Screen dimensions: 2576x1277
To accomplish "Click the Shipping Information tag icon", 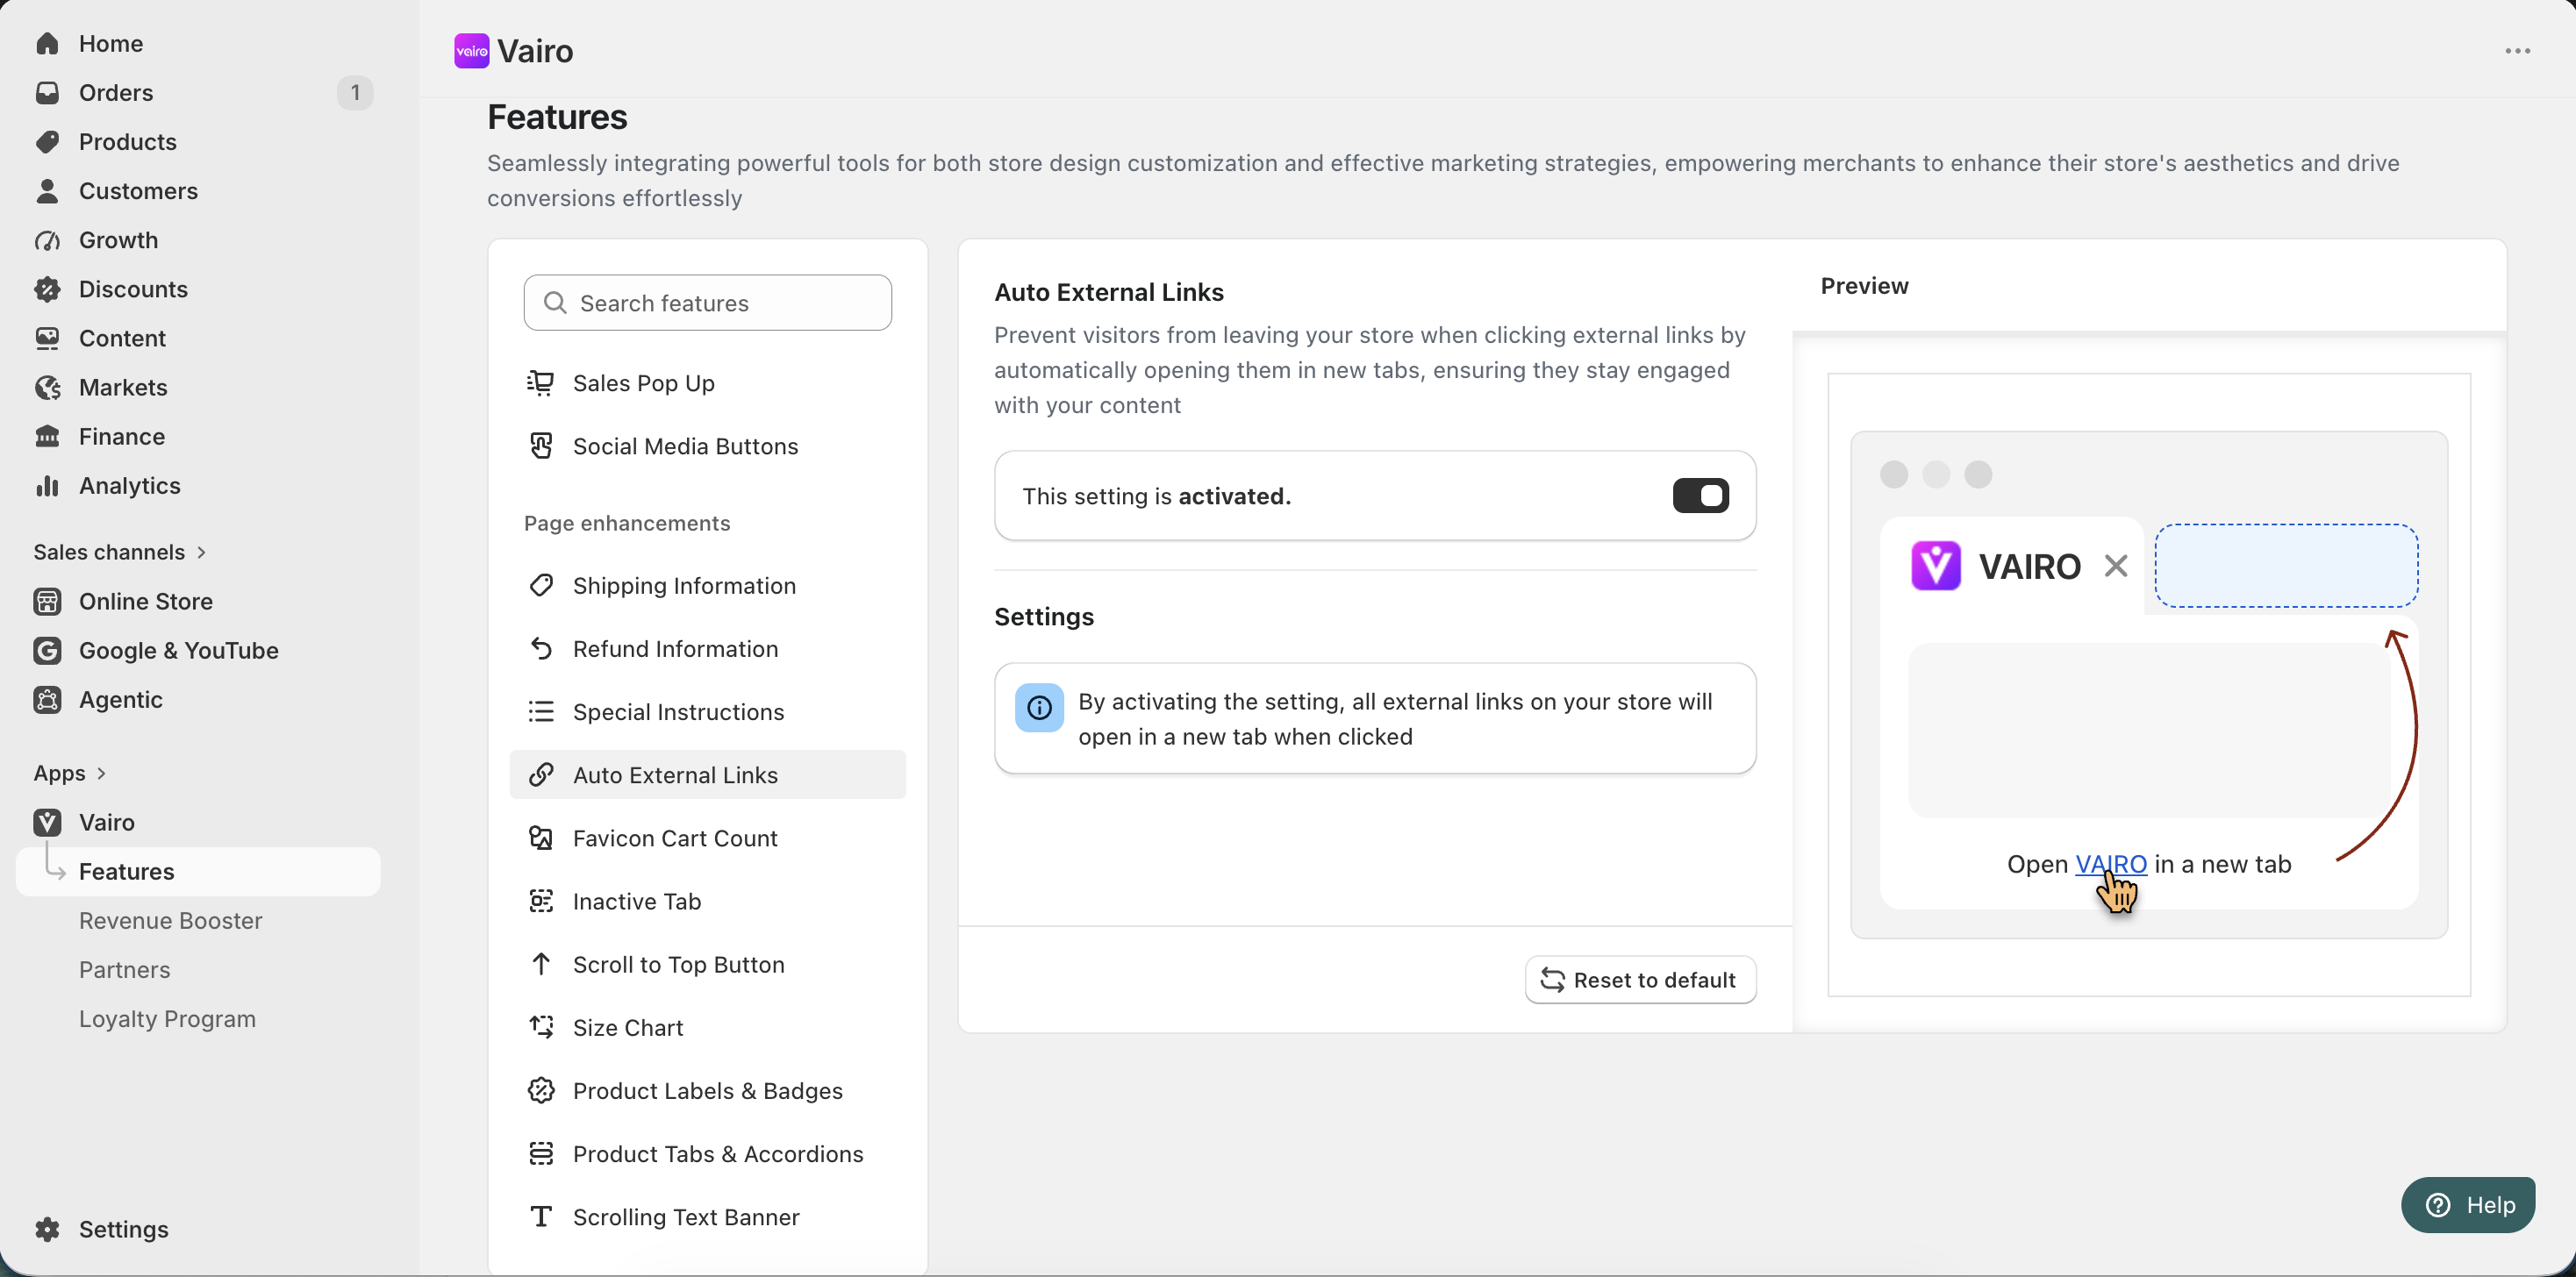I will 541,585.
